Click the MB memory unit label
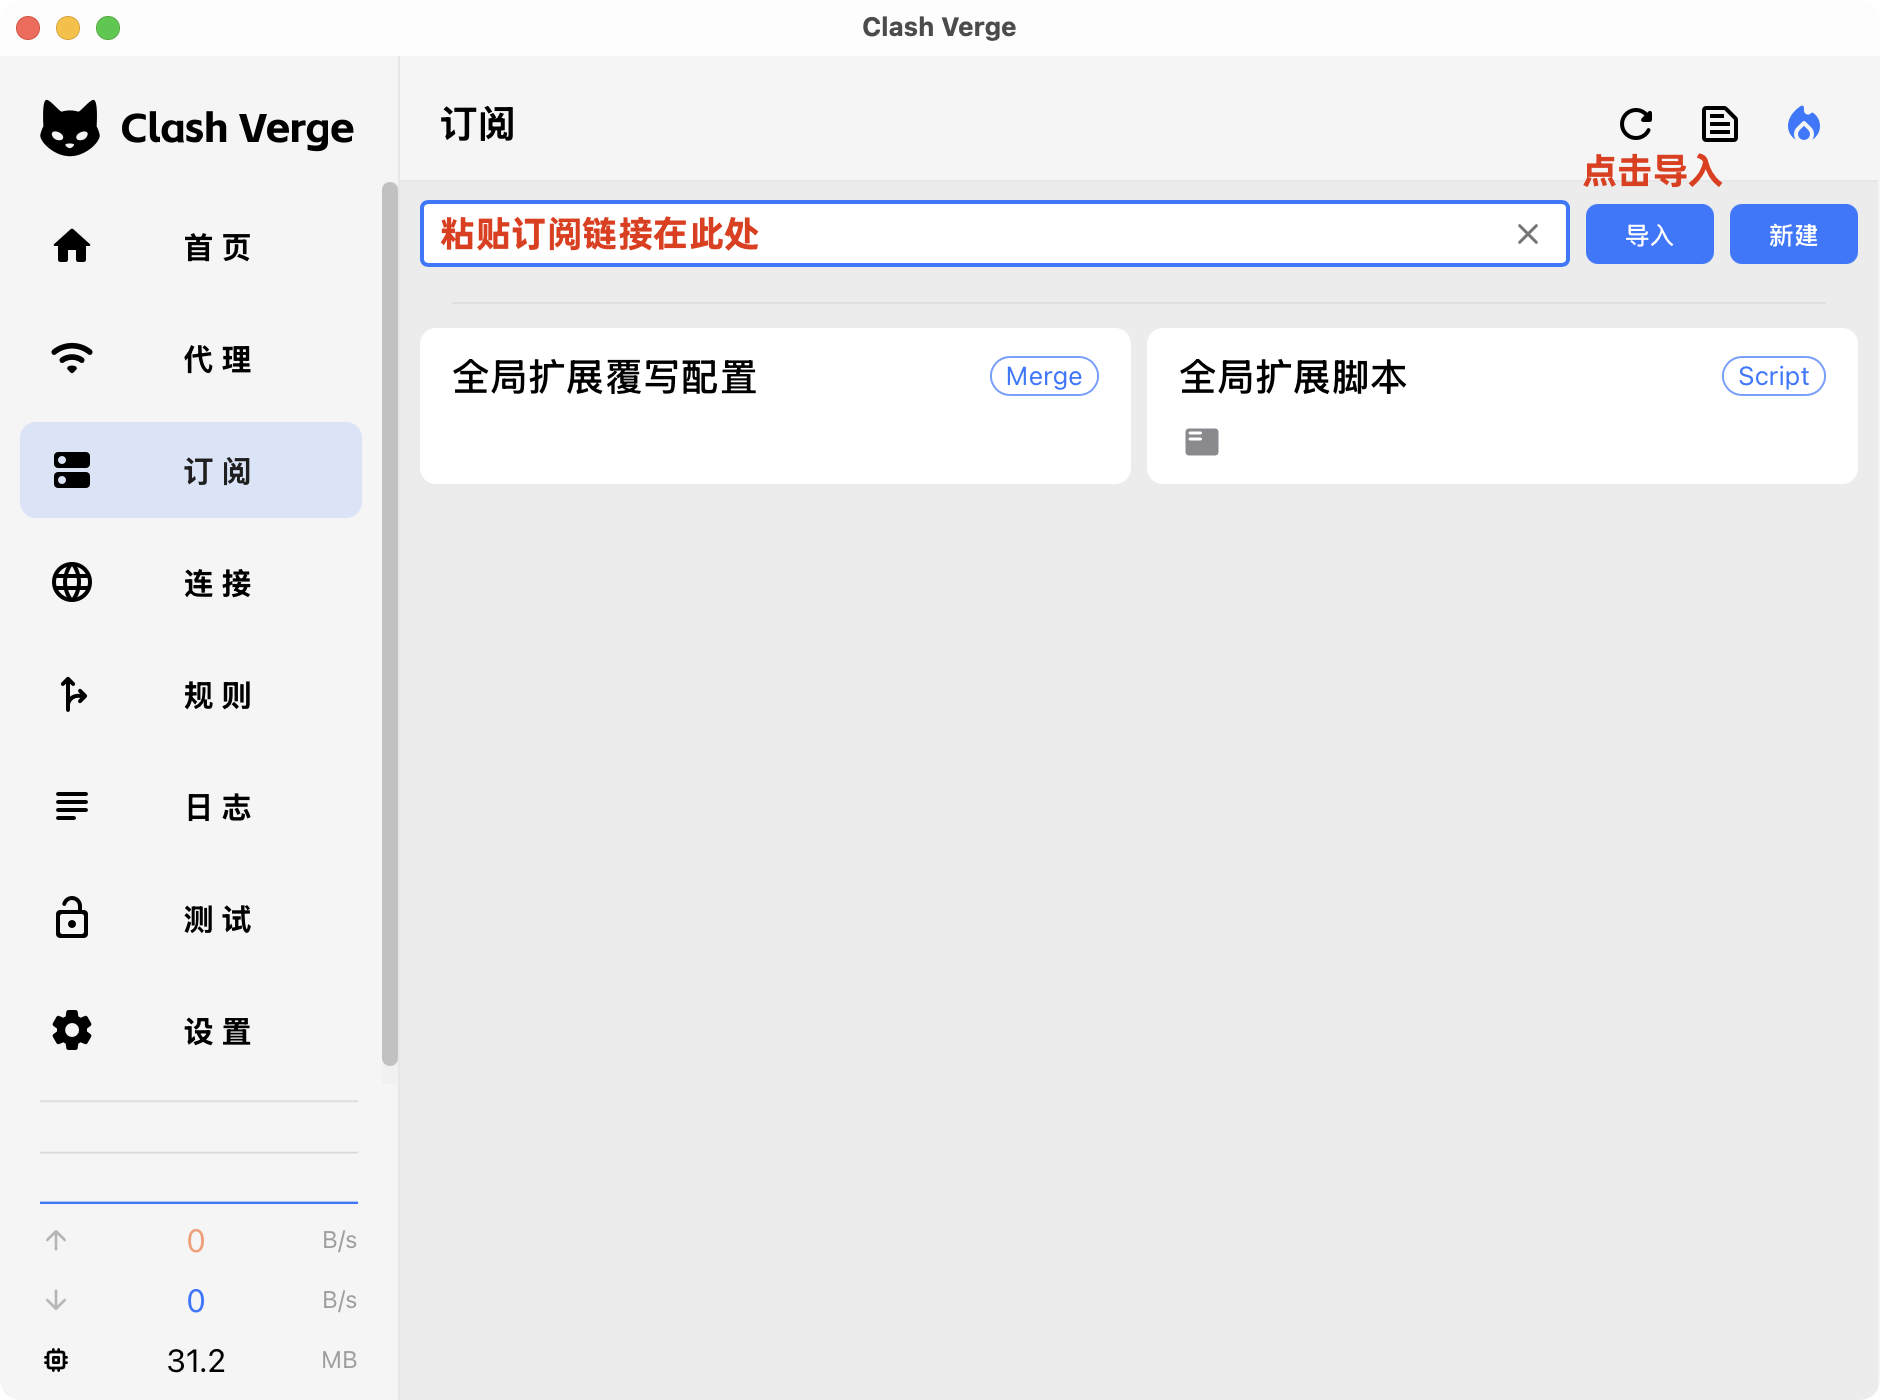Viewport: 1880px width, 1400px height. pyautogui.click(x=339, y=1360)
